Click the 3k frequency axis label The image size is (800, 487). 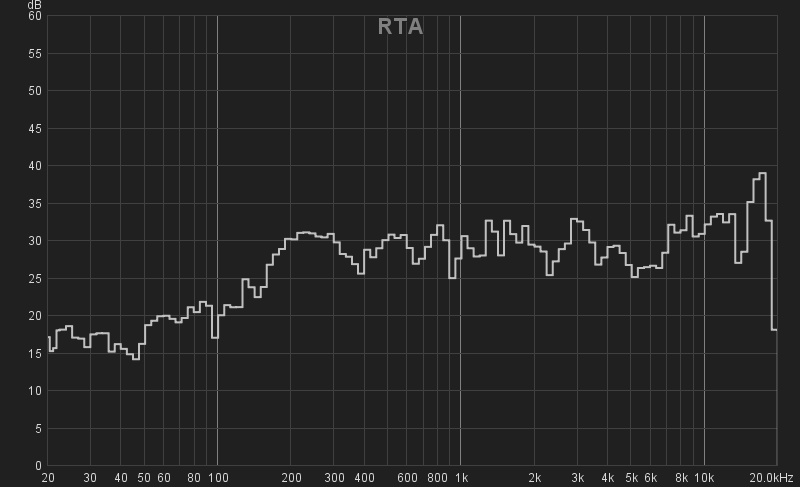point(578,478)
